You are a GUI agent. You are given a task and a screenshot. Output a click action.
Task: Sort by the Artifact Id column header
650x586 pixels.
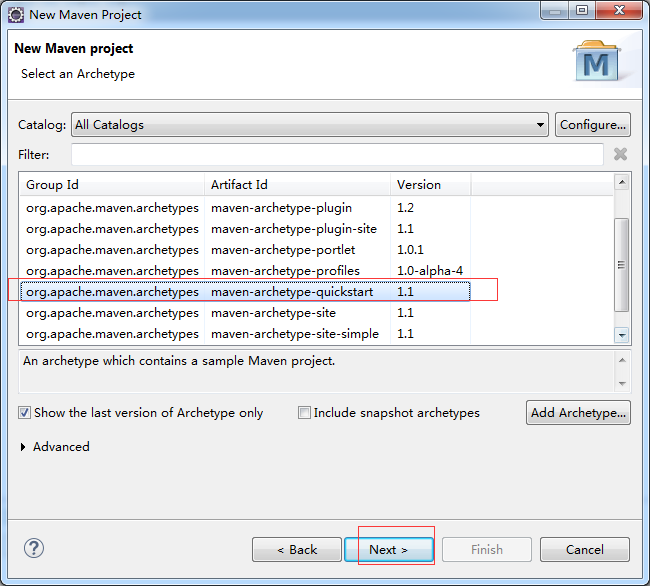[x=297, y=185]
